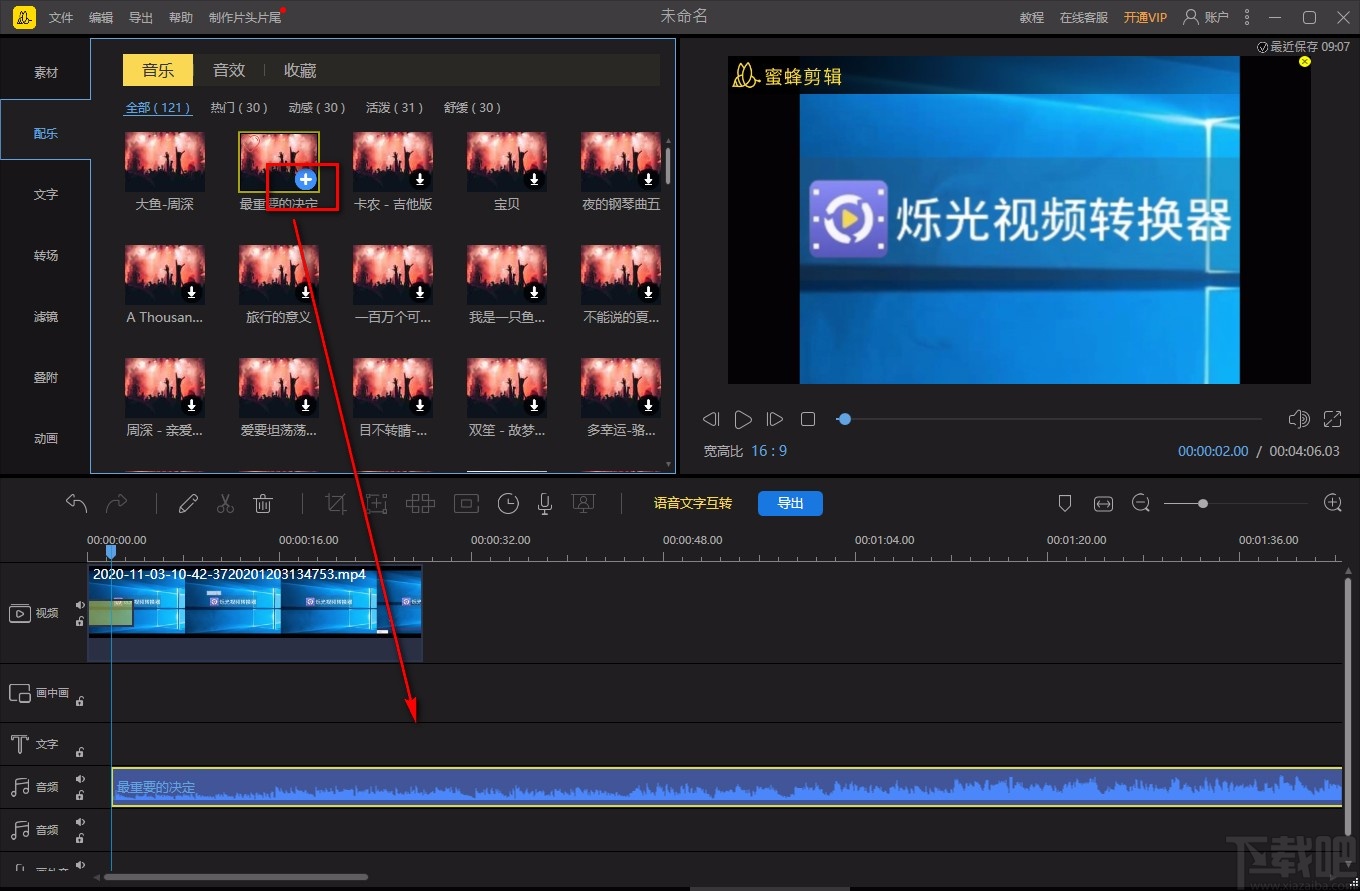Viewport: 1360px width, 891px height.
Task: Play the preview video
Action: [743, 419]
